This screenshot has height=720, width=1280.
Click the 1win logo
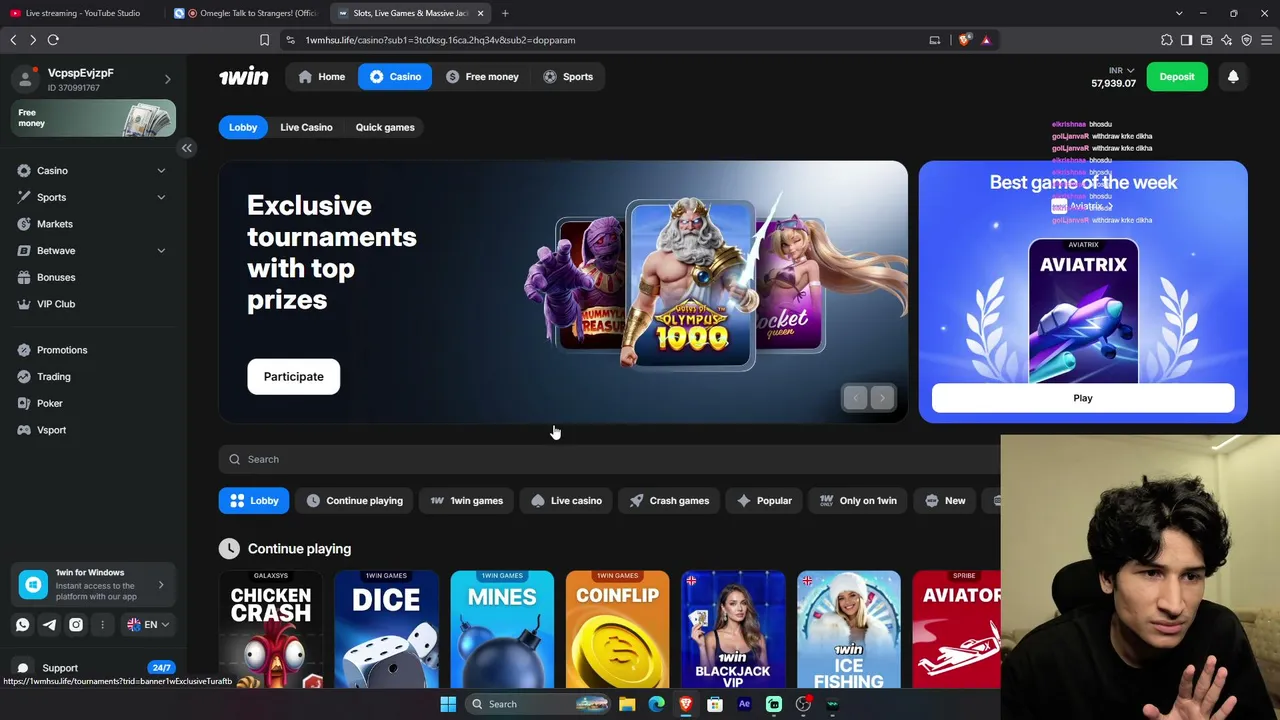pos(244,77)
